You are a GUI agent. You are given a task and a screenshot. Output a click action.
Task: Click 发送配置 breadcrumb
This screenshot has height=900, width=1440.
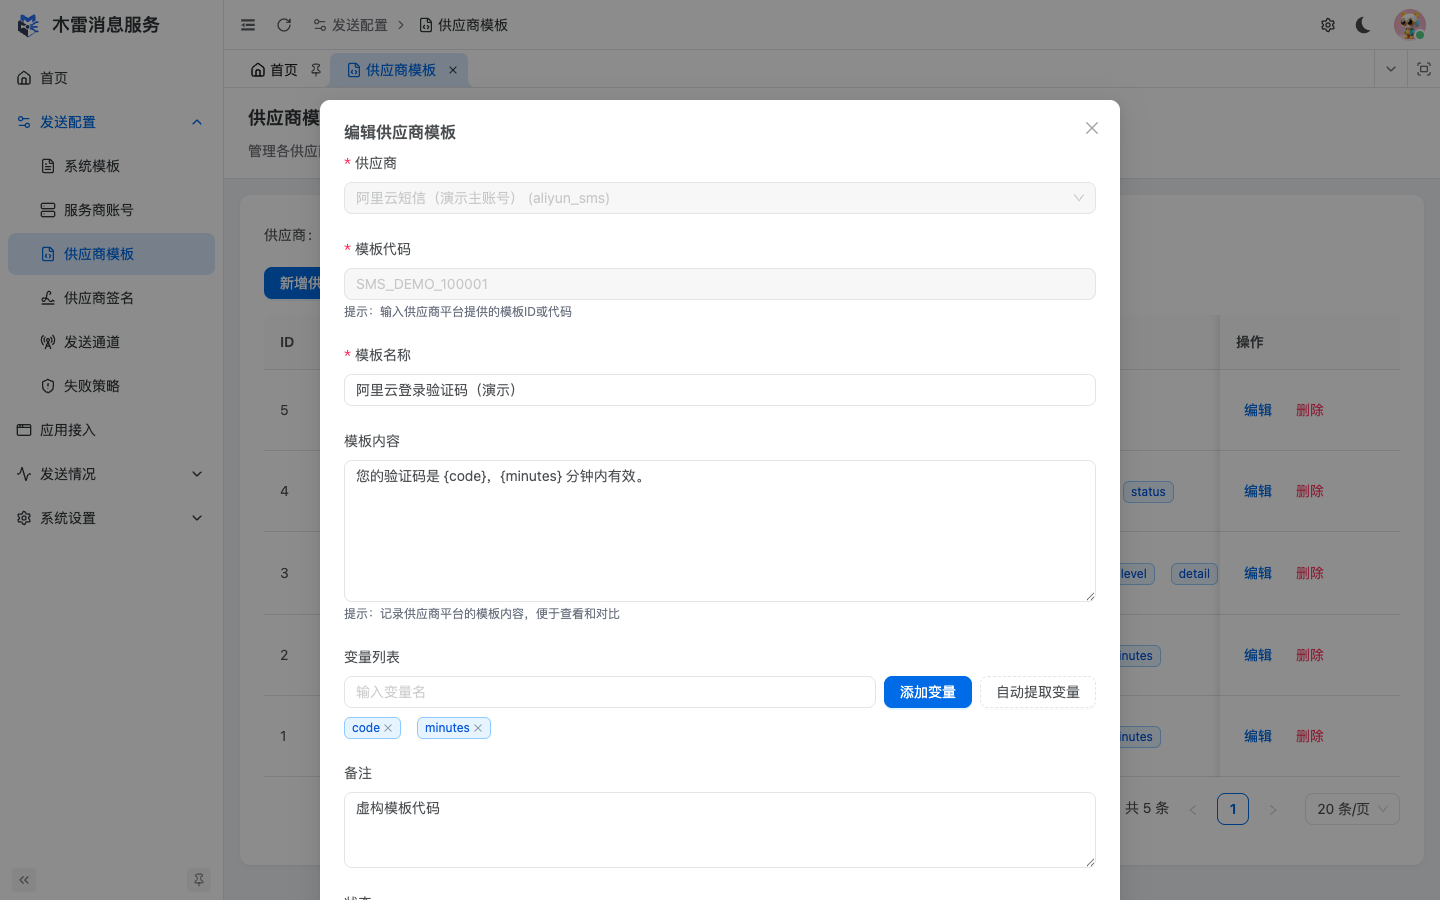[350, 25]
